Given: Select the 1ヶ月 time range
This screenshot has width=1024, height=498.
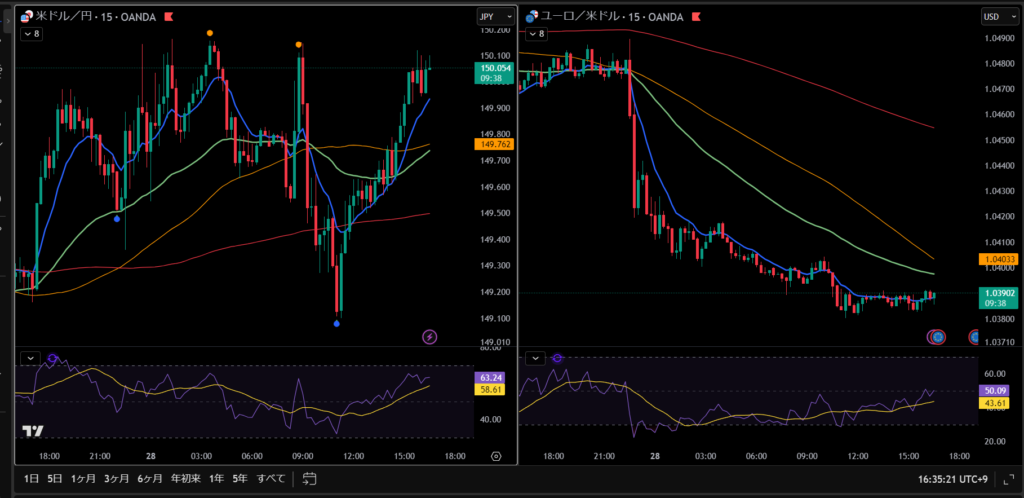Looking at the screenshot, I should click(83, 478).
